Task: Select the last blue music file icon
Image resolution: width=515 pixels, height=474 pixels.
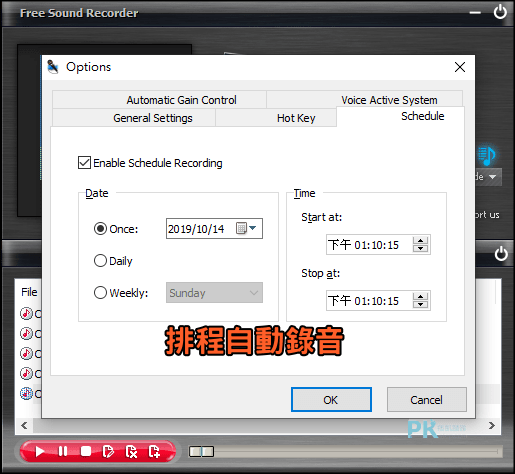Action: (26, 394)
